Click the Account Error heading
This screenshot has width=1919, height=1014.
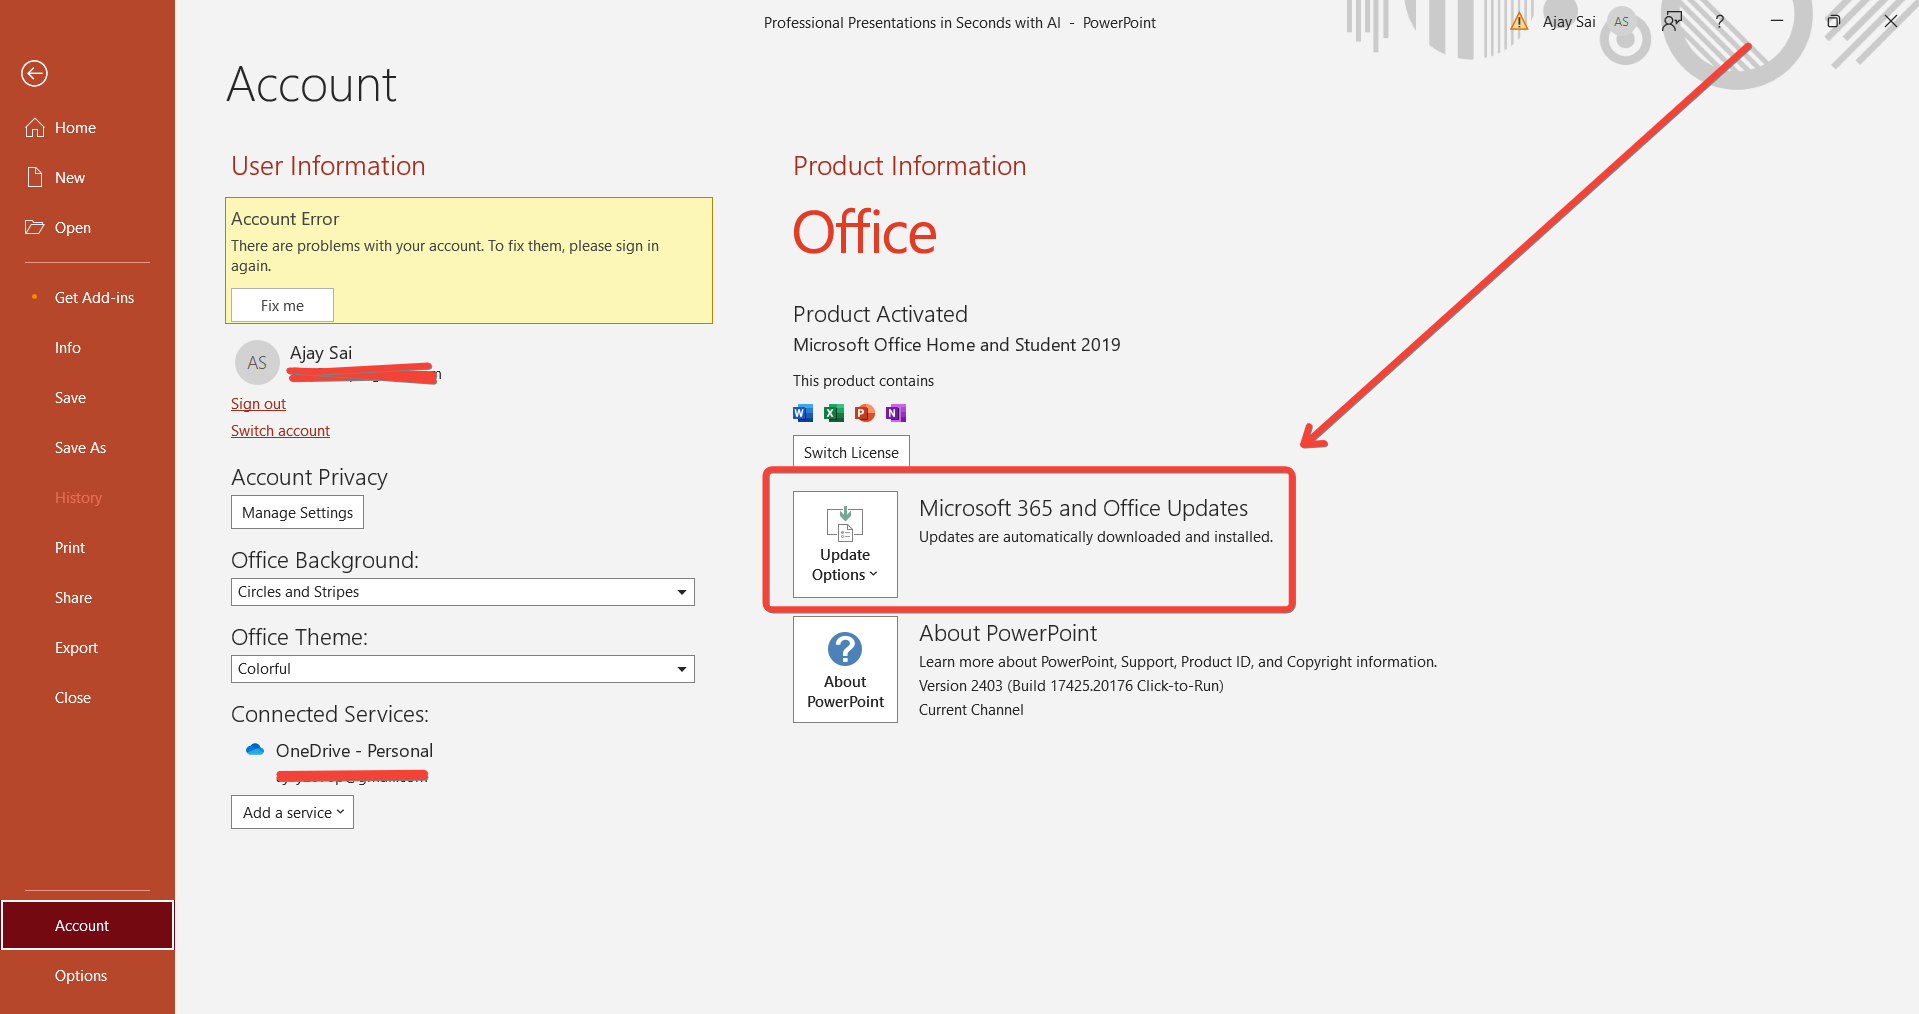pos(285,218)
